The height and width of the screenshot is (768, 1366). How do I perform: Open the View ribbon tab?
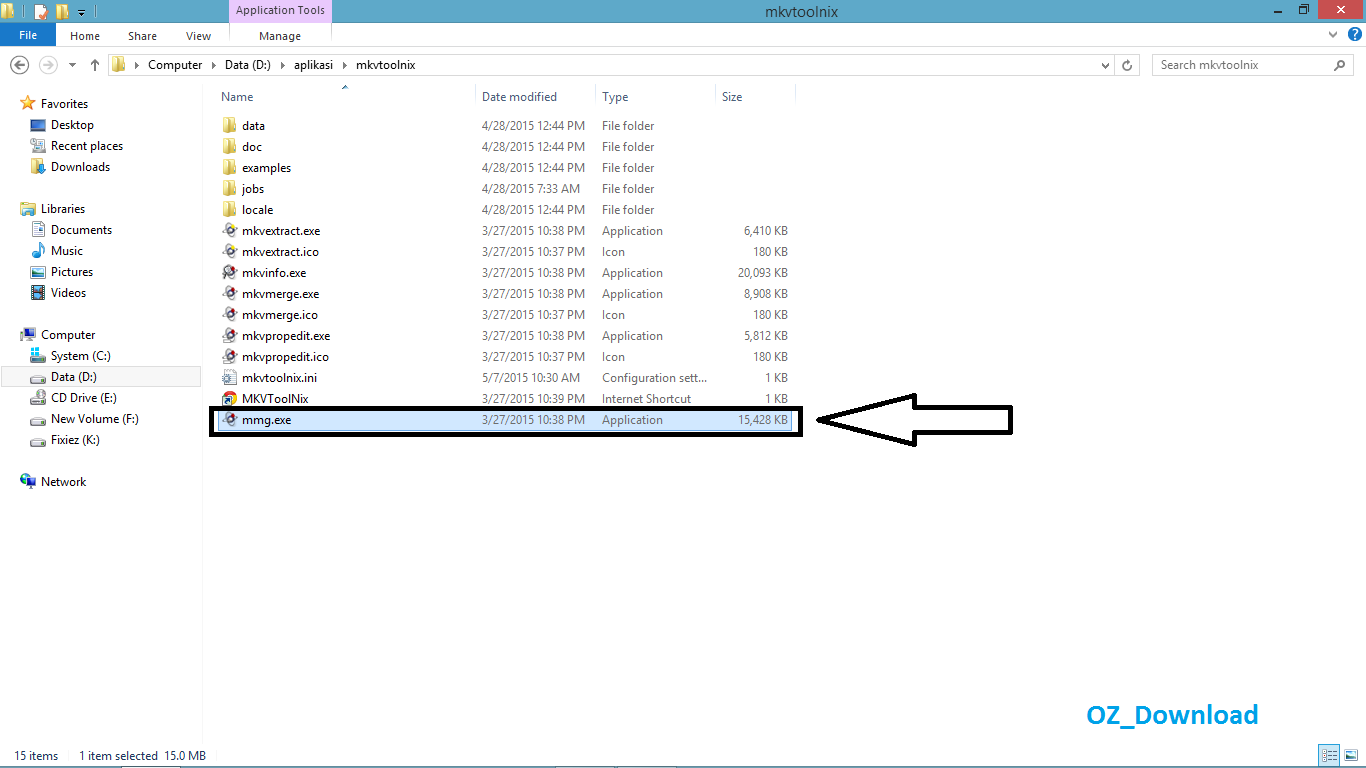pyautogui.click(x=198, y=36)
